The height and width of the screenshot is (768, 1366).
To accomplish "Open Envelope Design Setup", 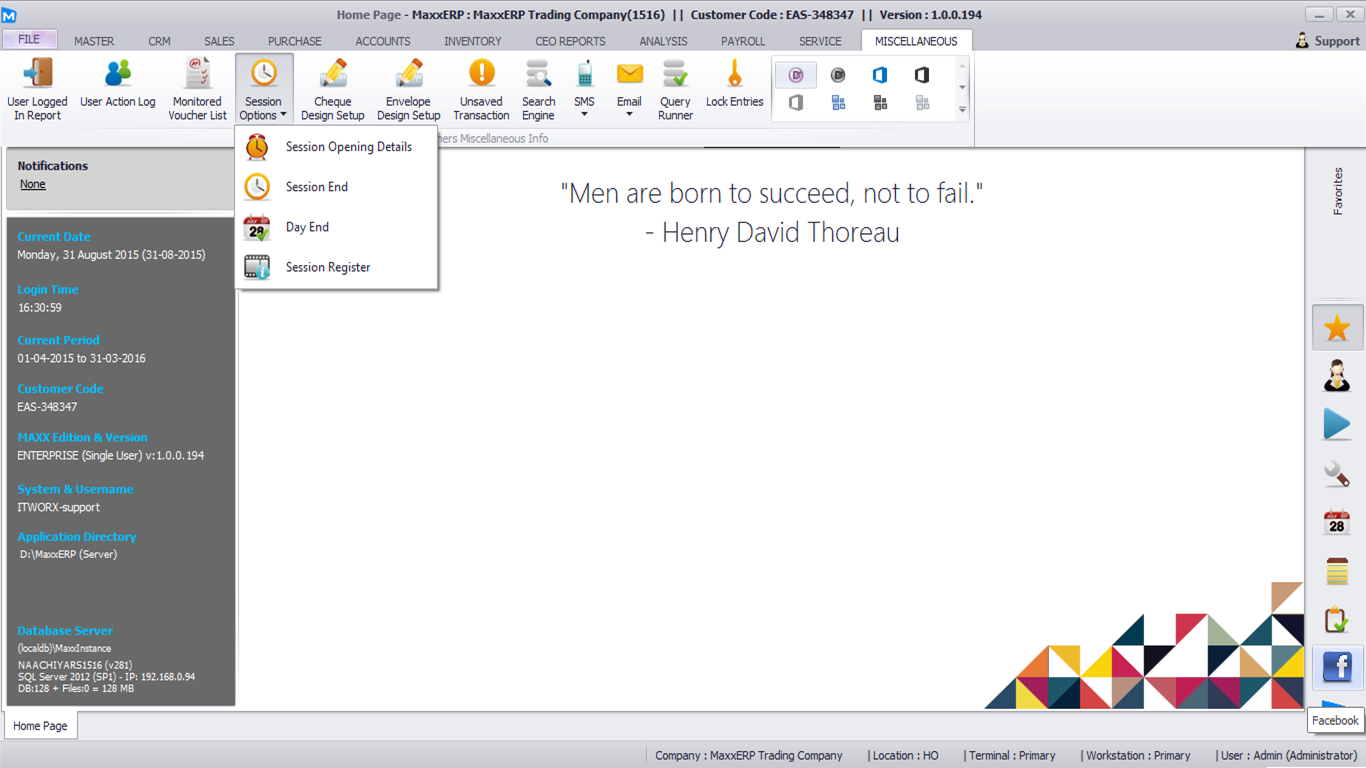I will (408, 89).
